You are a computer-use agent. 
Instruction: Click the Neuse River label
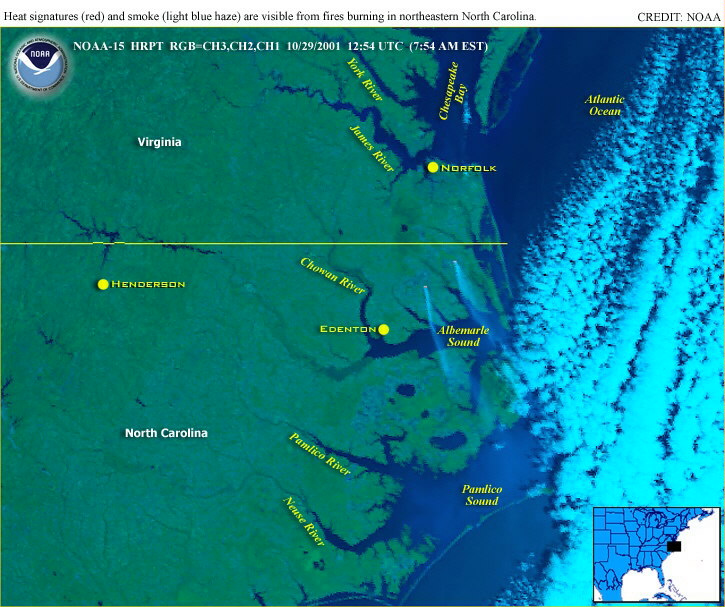304,520
